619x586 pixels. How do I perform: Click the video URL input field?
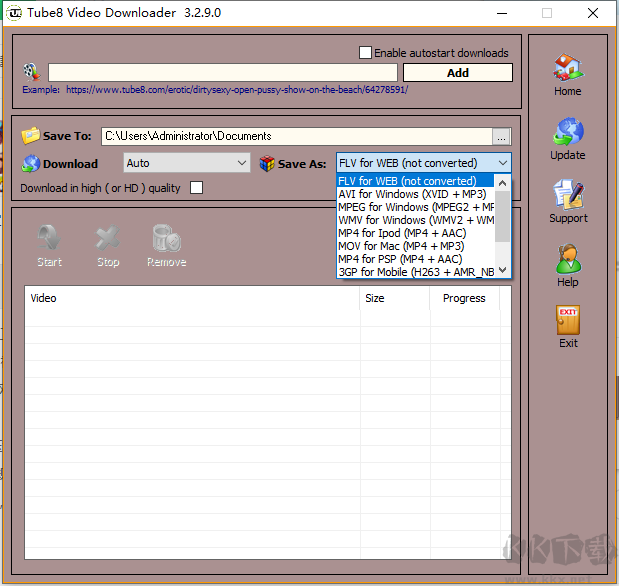[x=223, y=72]
